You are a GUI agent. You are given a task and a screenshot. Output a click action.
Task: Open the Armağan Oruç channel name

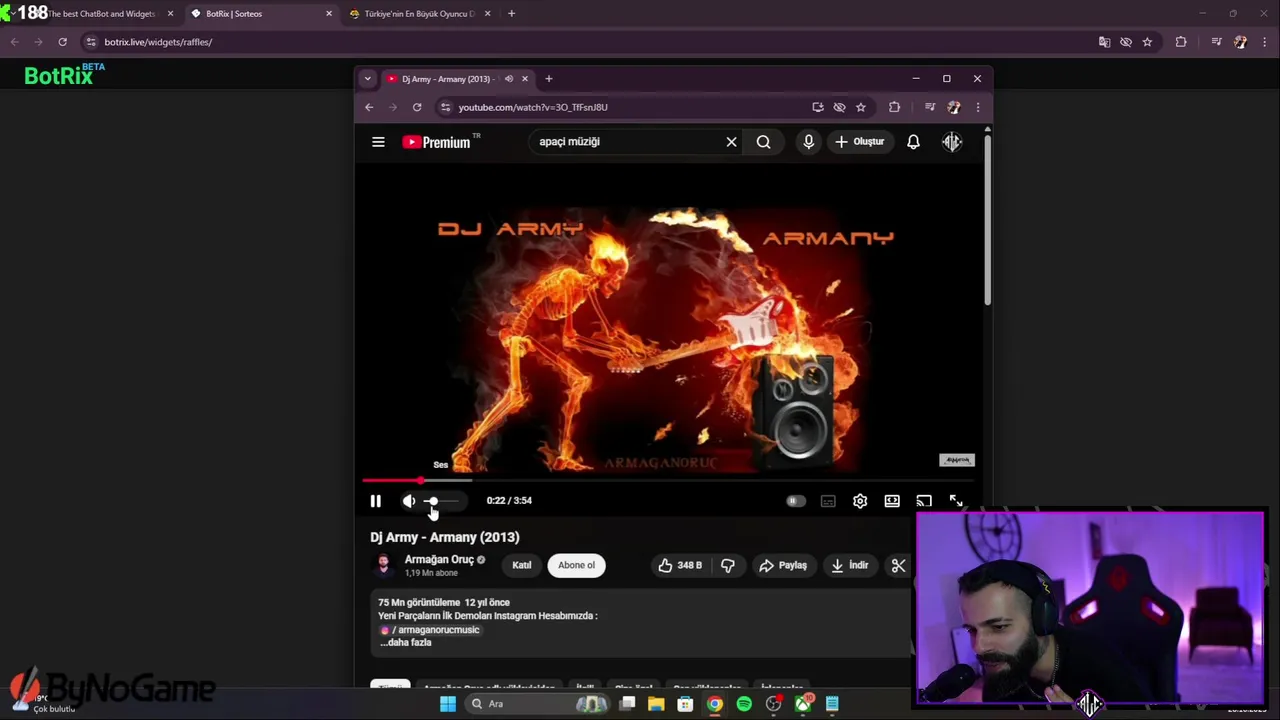[x=439, y=560]
